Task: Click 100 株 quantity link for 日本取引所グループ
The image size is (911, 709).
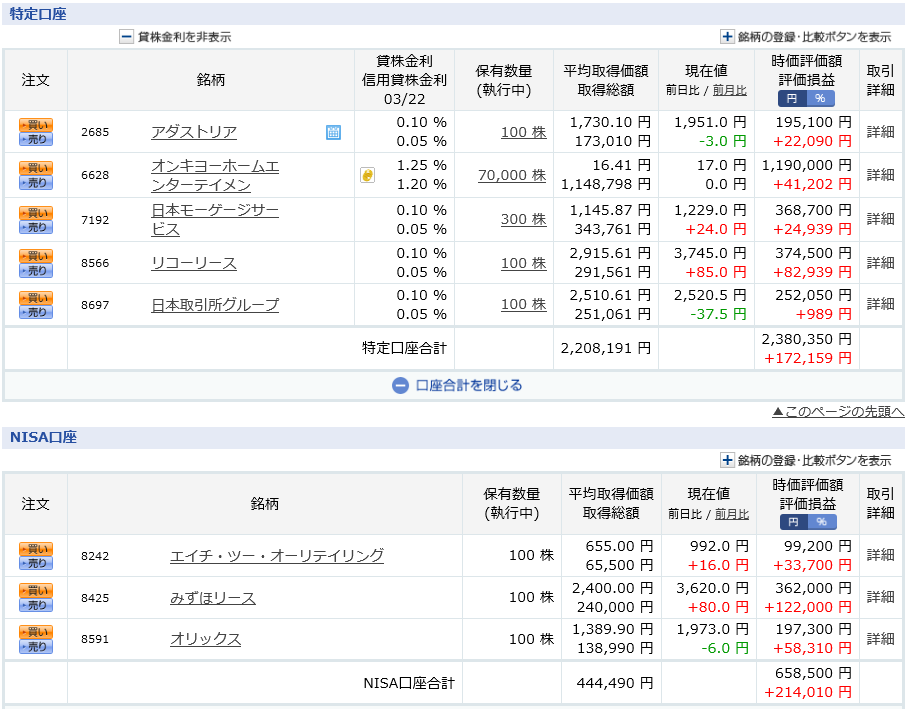Action: click(x=523, y=305)
